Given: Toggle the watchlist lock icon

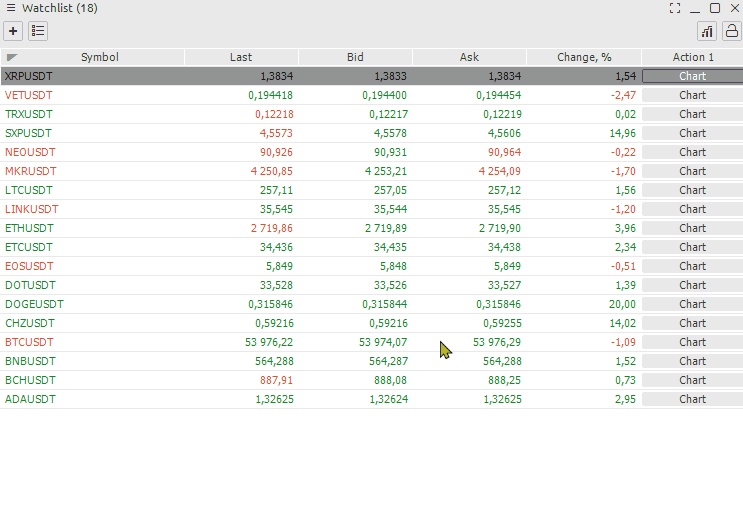Looking at the screenshot, I should (731, 31).
